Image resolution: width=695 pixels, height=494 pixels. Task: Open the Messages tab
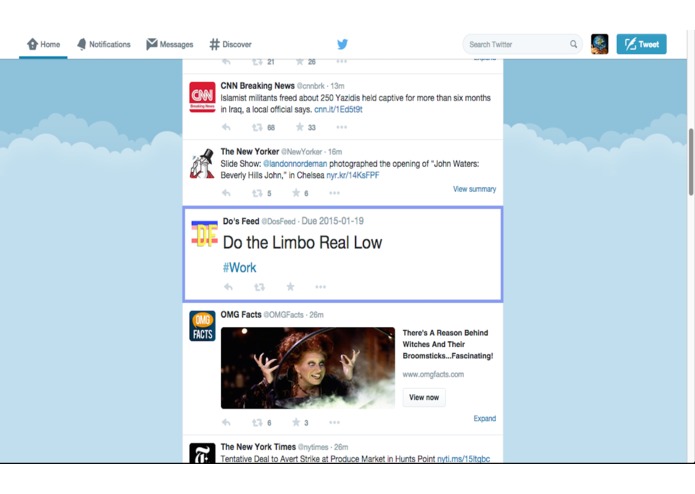click(x=170, y=44)
